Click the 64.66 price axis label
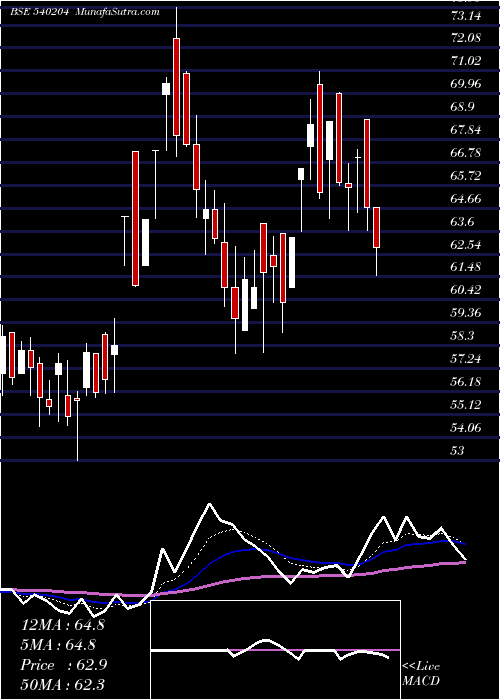This screenshot has height=700, width=500. (467, 199)
